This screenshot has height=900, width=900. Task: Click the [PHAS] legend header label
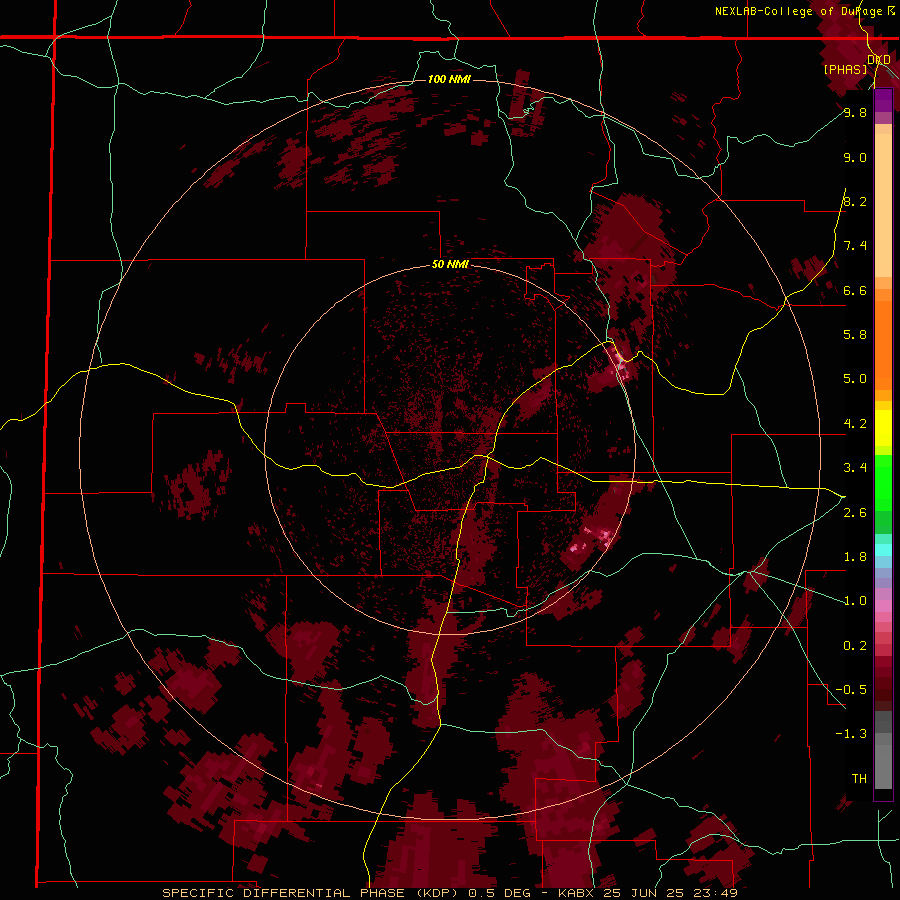coord(845,69)
